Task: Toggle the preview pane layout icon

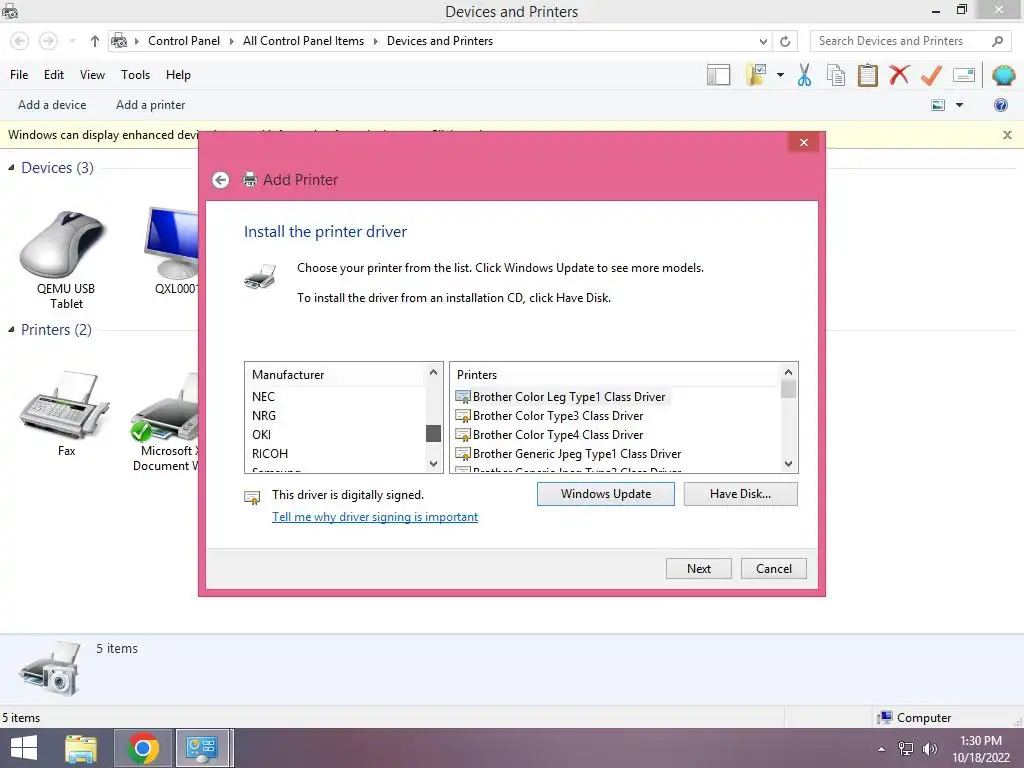Action: (718, 75)
